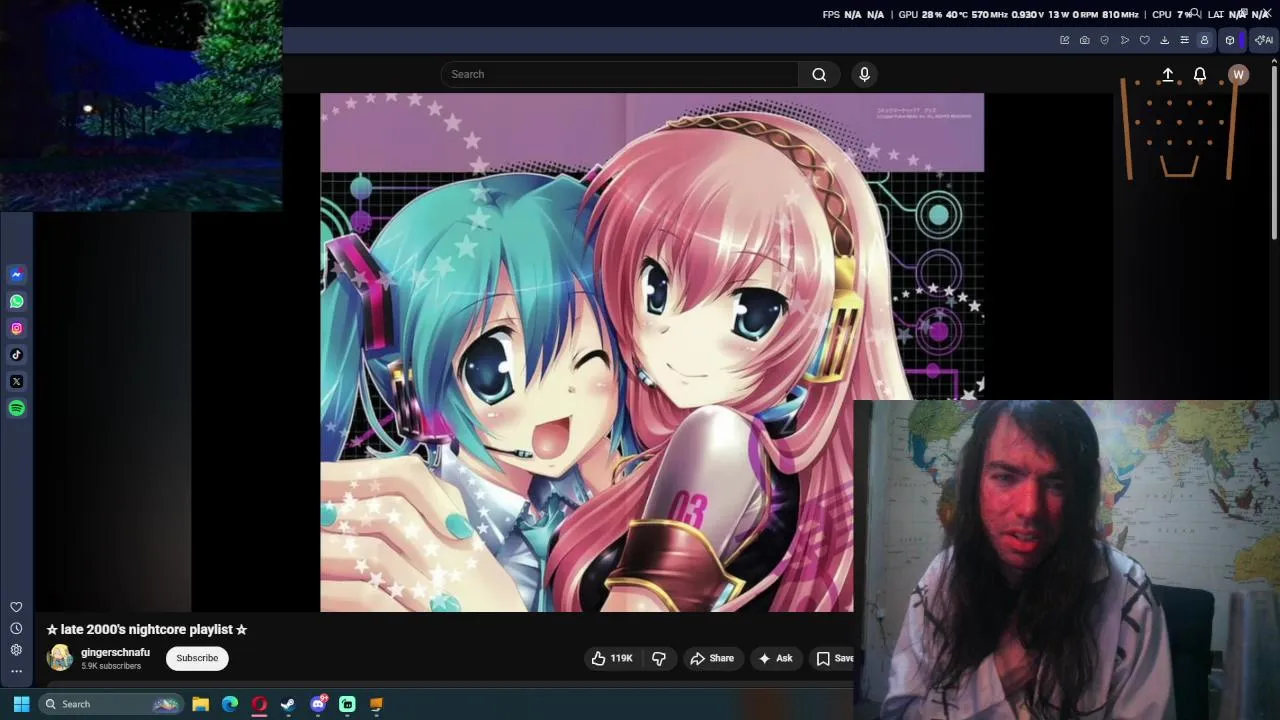Click the gingerschnafu channel avatar
Viewport: 1280px width, 720px height.
pos(60,658)
